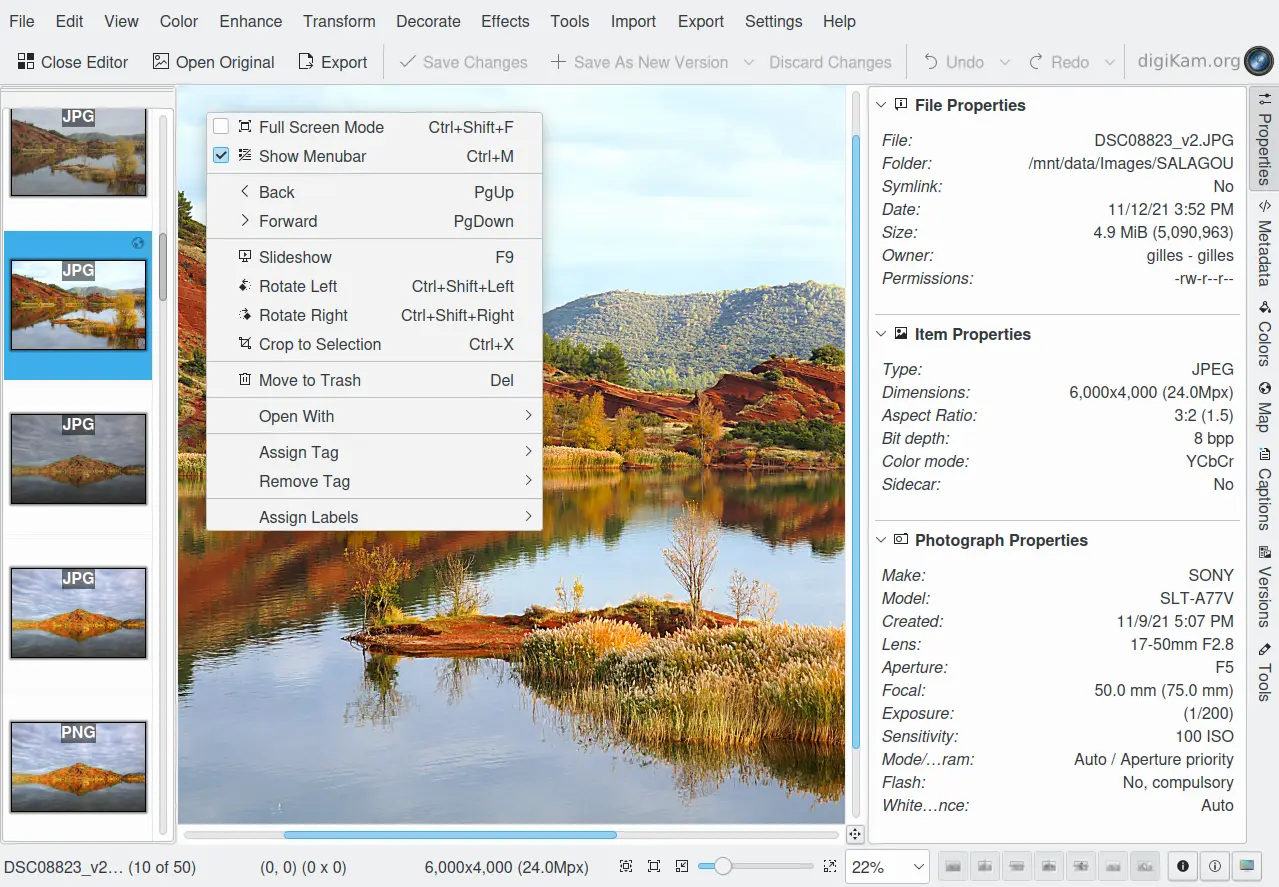Click the digiKam.org logo icon
Image resolution: width=1279 pixels, height=887 pixels.
pyautogui.click(x=1256, y=61)
